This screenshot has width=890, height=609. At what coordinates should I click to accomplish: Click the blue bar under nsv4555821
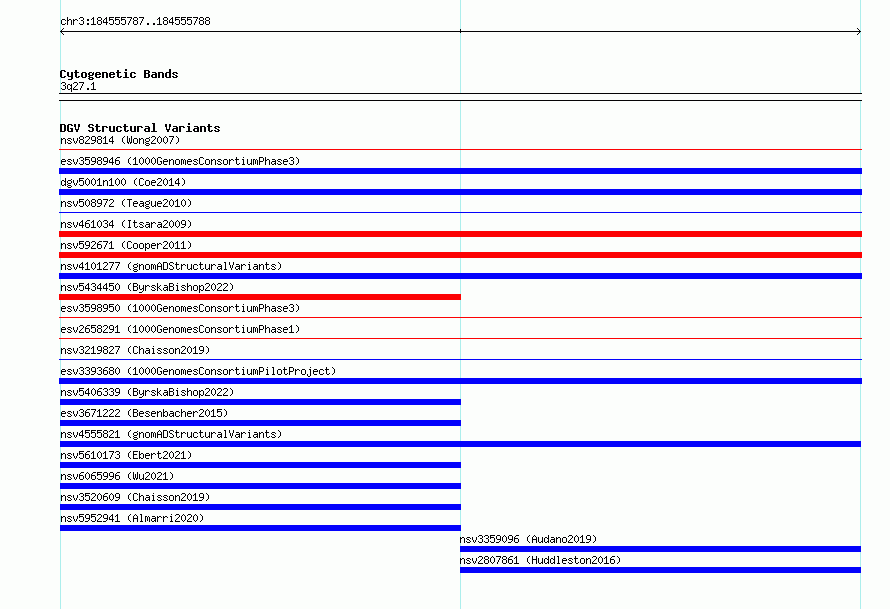coord(460,444)
